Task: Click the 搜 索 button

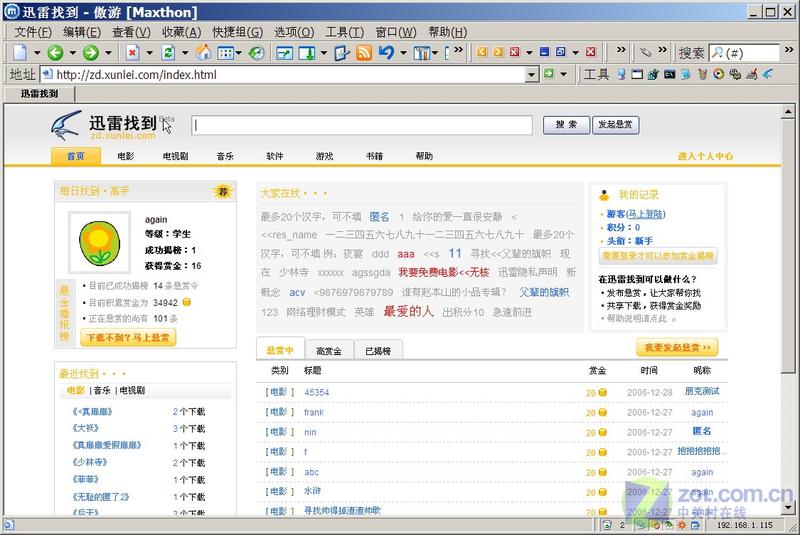Action: (x=566, y=125)
